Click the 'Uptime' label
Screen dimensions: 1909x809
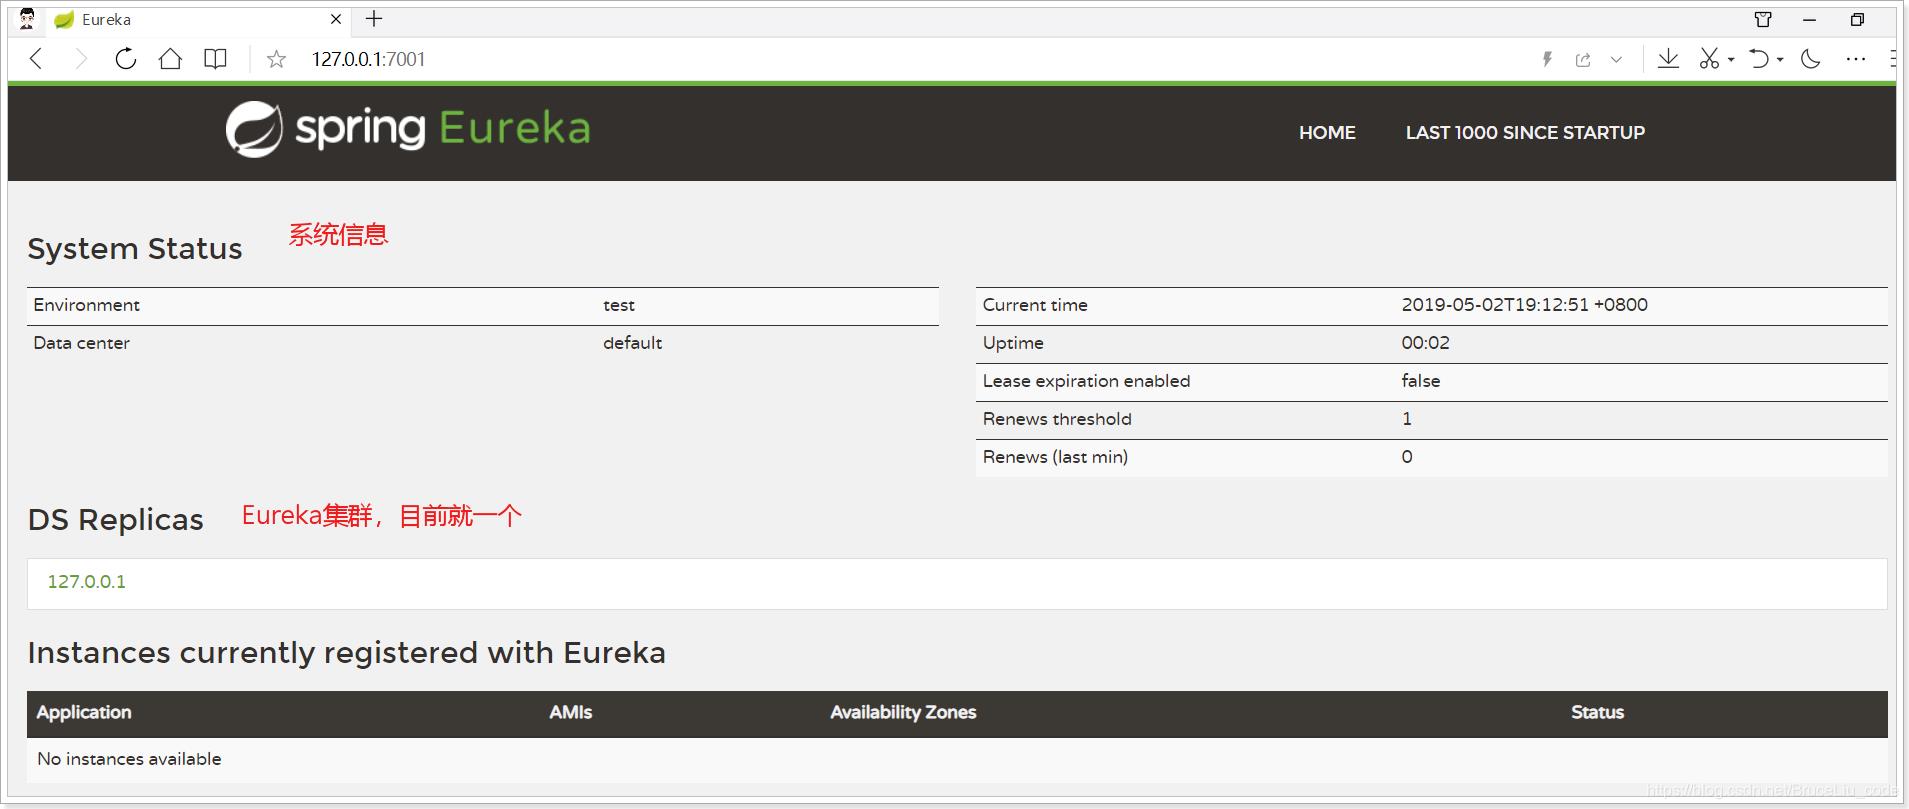click(1013, 343)
